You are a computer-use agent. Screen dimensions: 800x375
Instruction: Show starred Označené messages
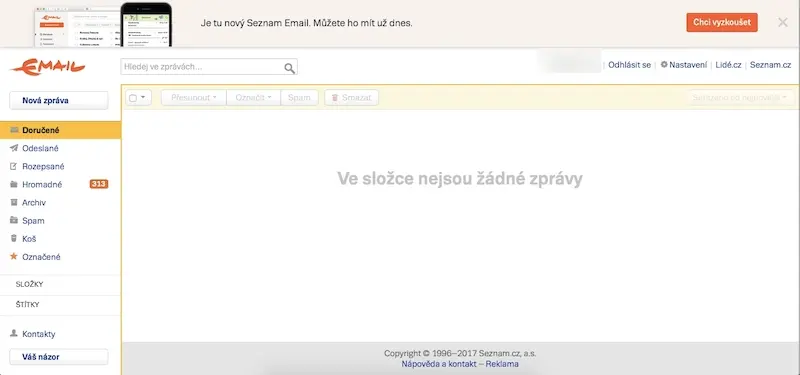point(60,257)
